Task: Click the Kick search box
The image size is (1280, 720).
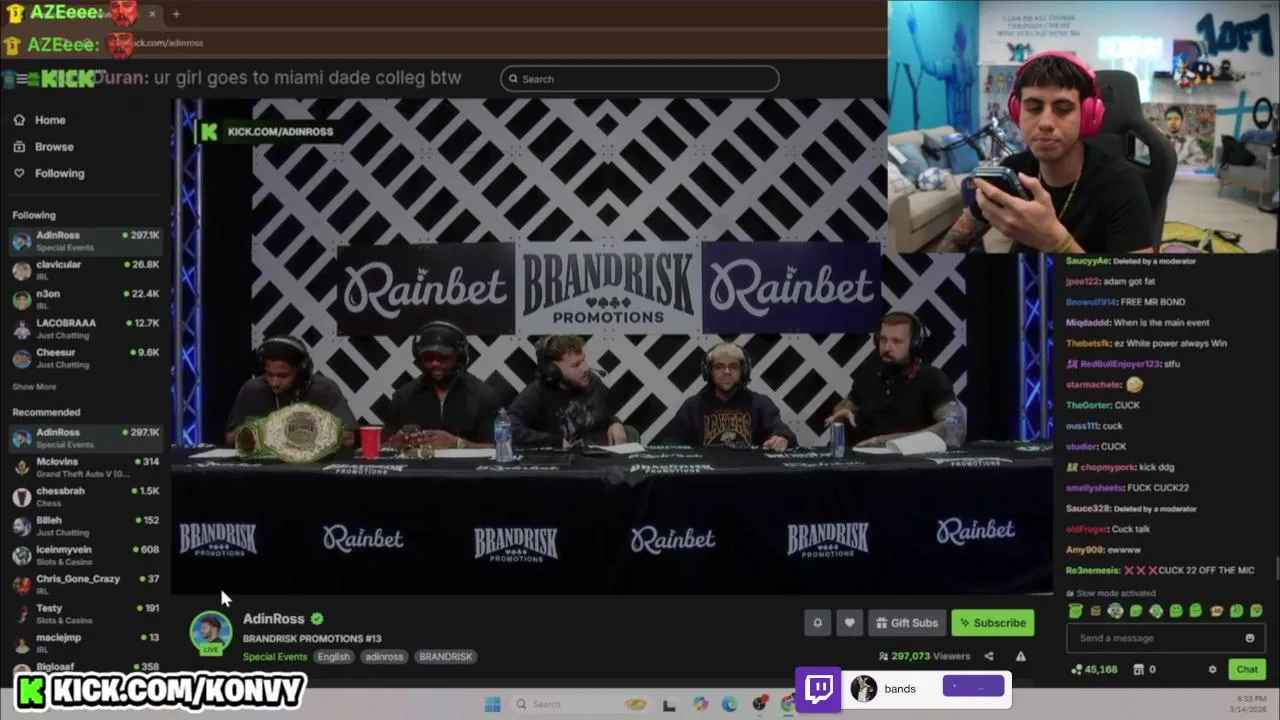Action: click(640, 79)
